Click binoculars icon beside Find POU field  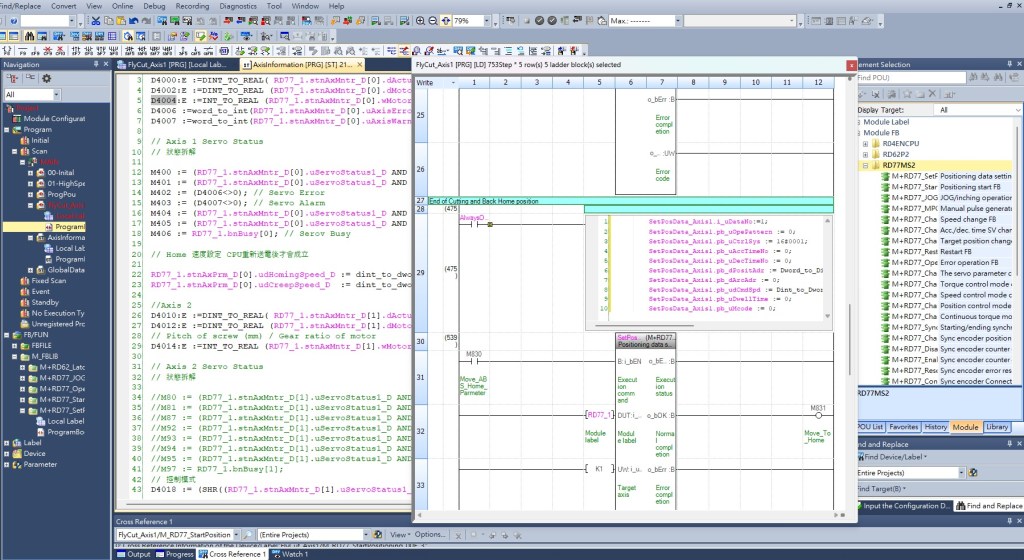pos(973,77)
